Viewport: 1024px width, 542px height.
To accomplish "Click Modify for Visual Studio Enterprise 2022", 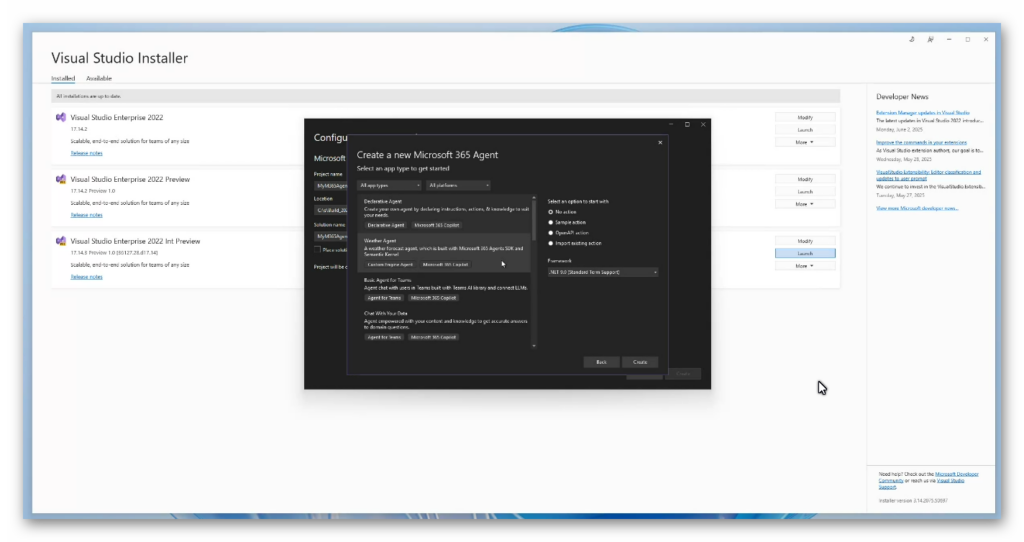I will tap(805, 118).
